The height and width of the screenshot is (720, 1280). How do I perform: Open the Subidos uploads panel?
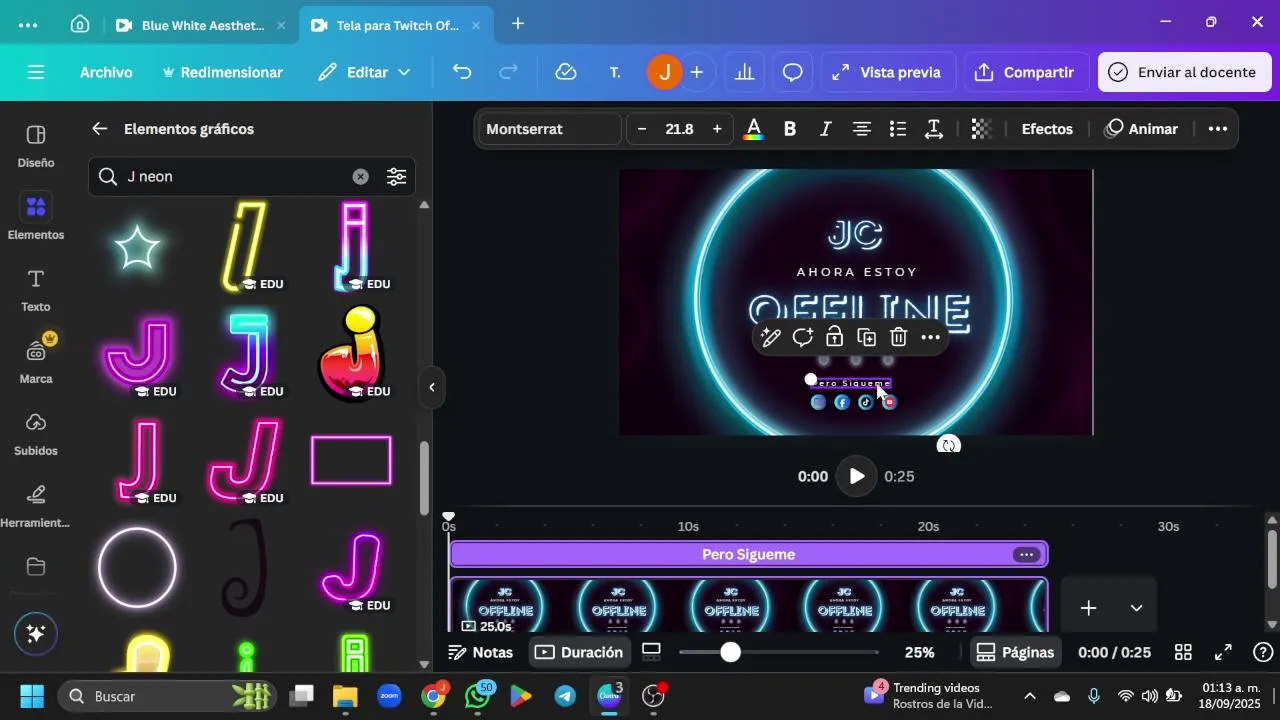pos(36,433)
